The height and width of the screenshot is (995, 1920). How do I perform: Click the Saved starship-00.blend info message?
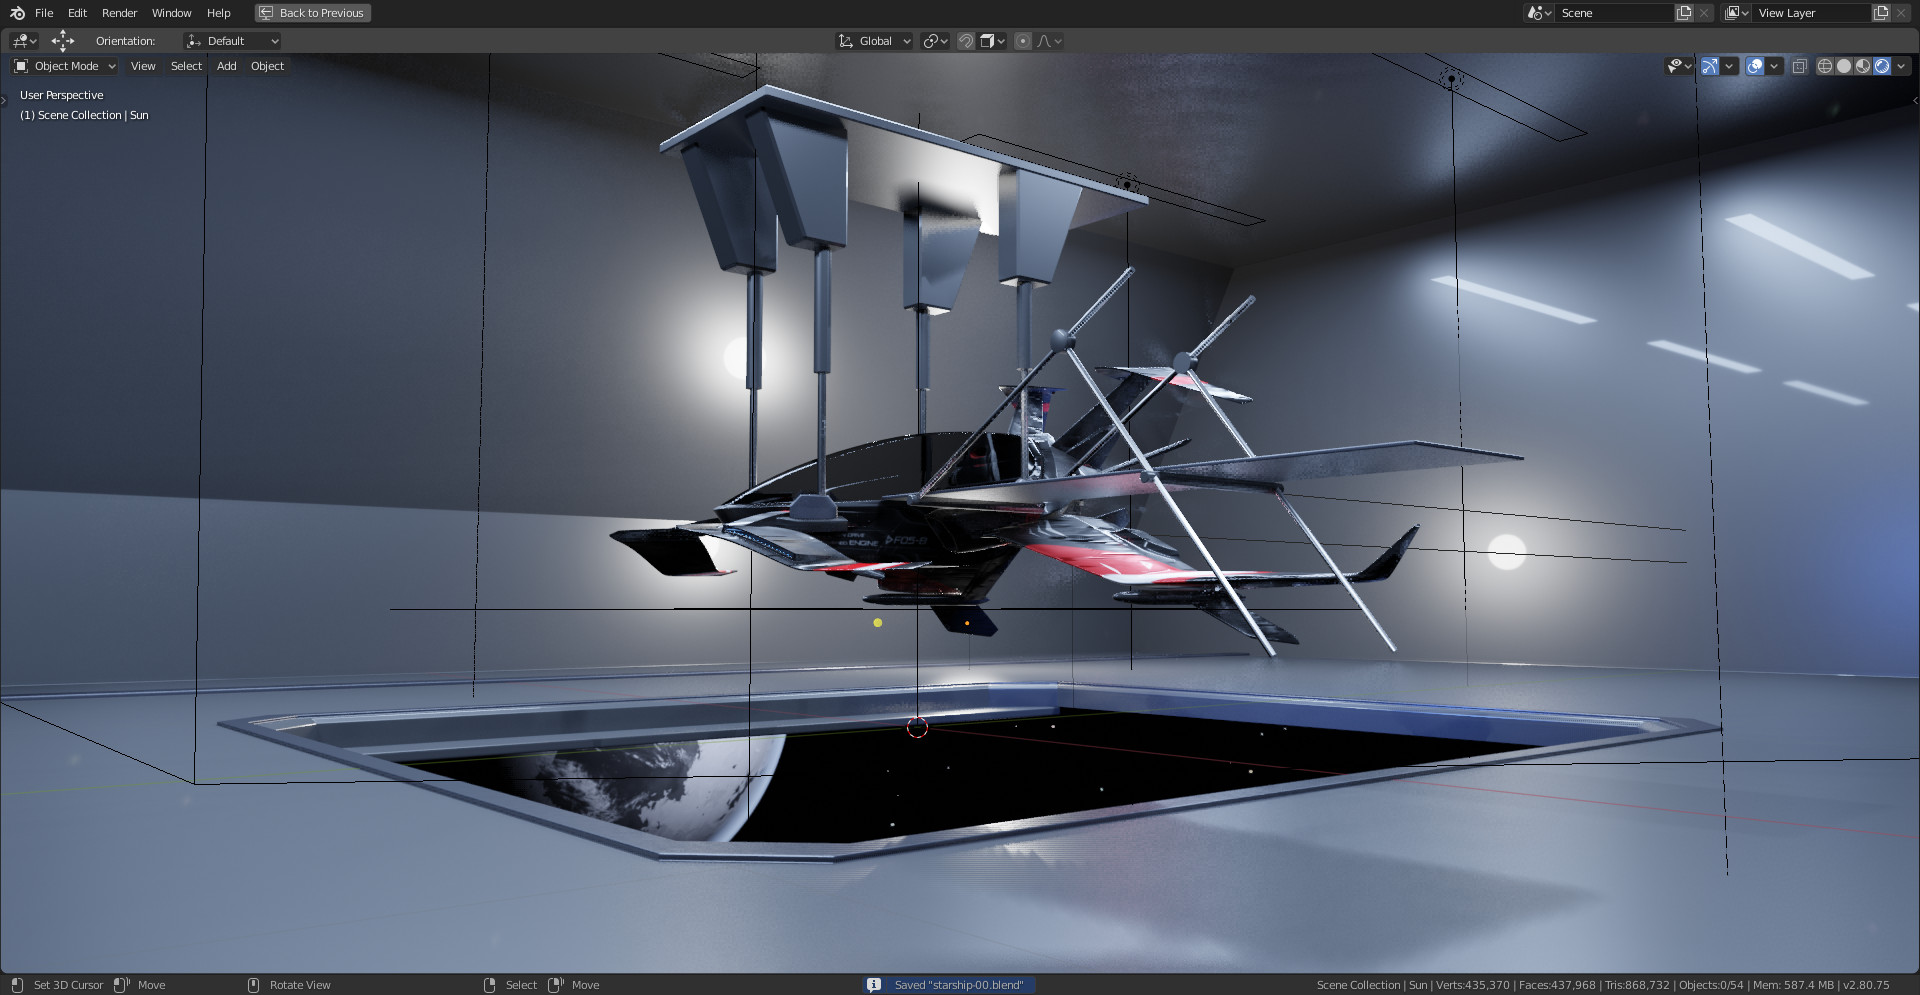[958, 985]
